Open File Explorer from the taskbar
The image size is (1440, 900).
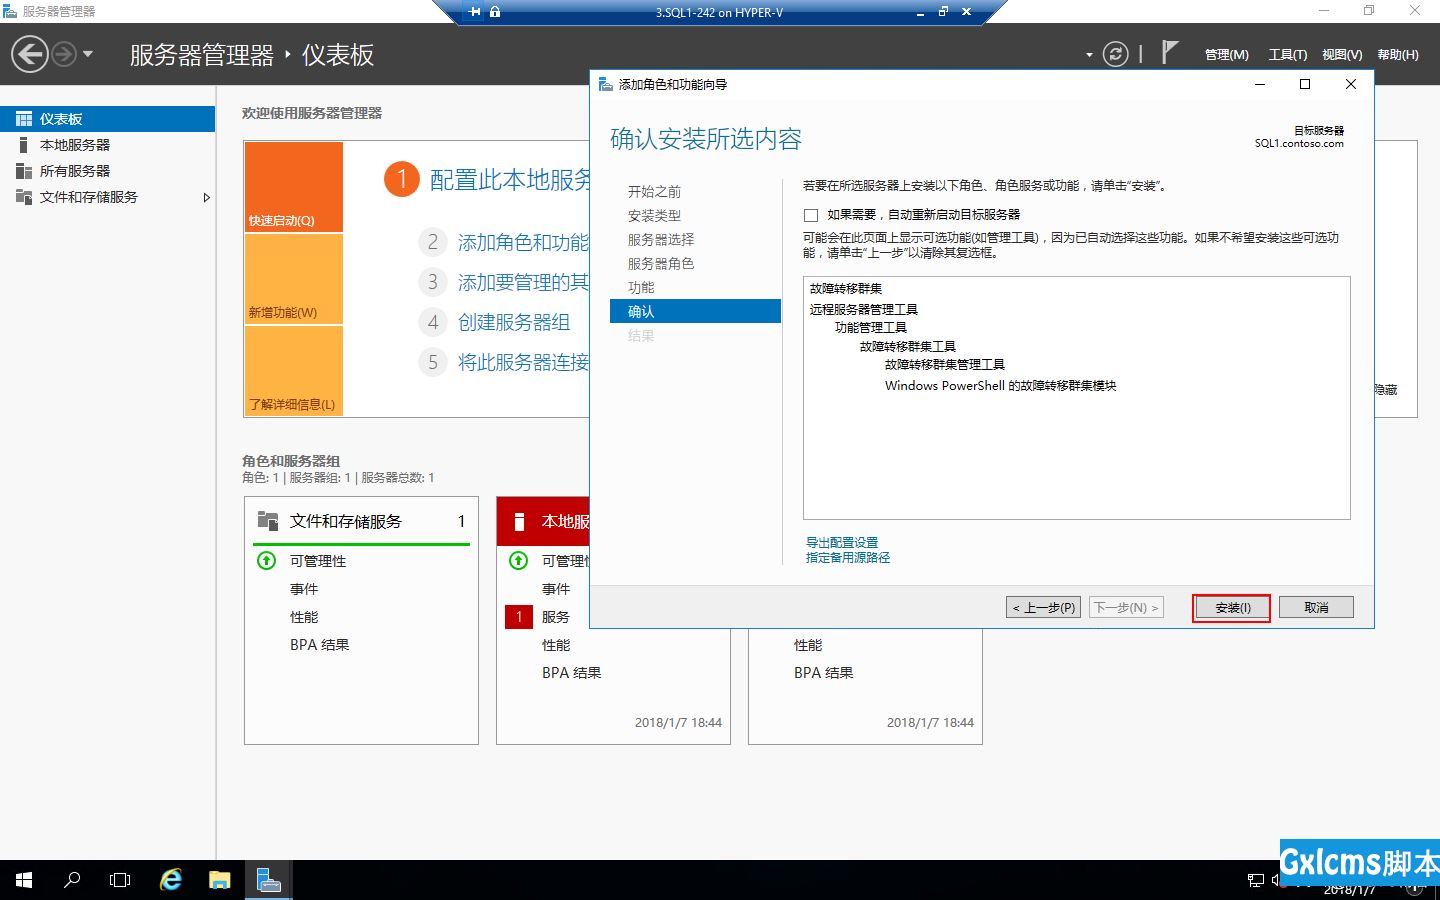coord(220,880)
